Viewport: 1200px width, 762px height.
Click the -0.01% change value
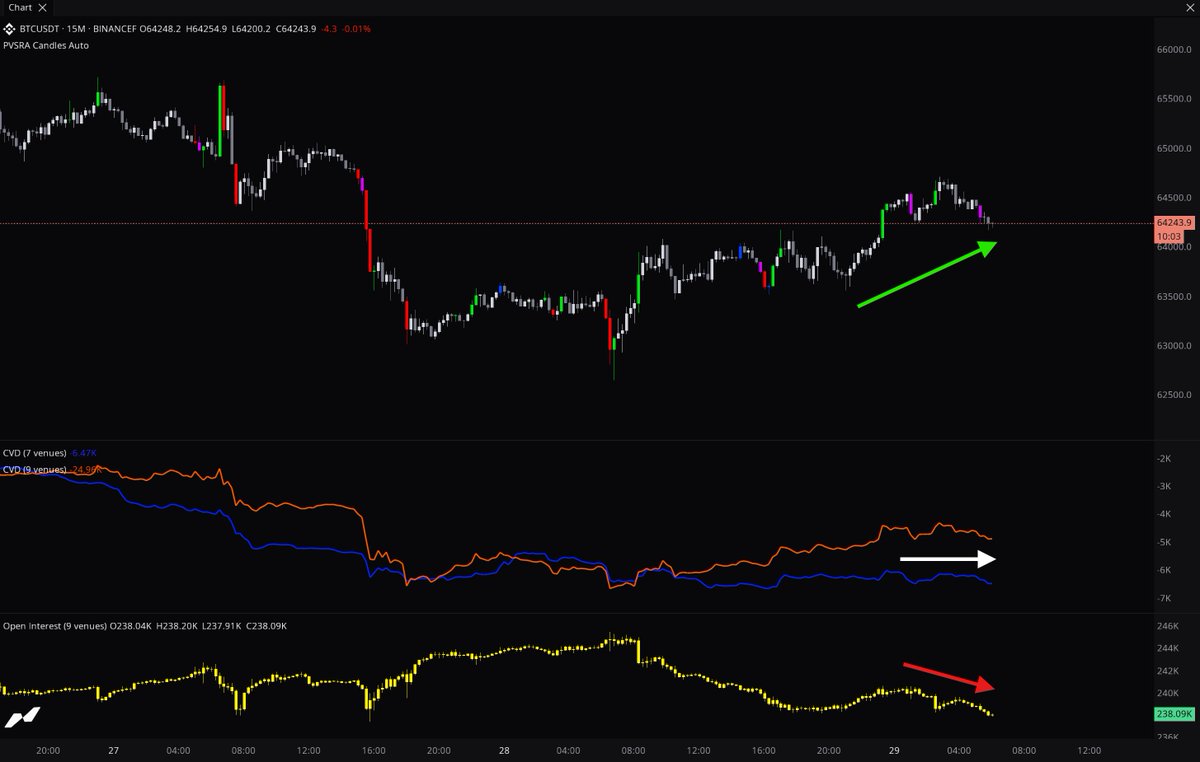pyautogui.click(x=355, y=29)
